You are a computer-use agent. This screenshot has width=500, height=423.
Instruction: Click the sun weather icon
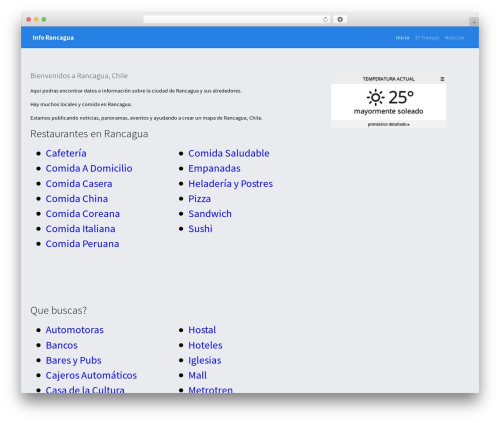[x=375, y=97]
